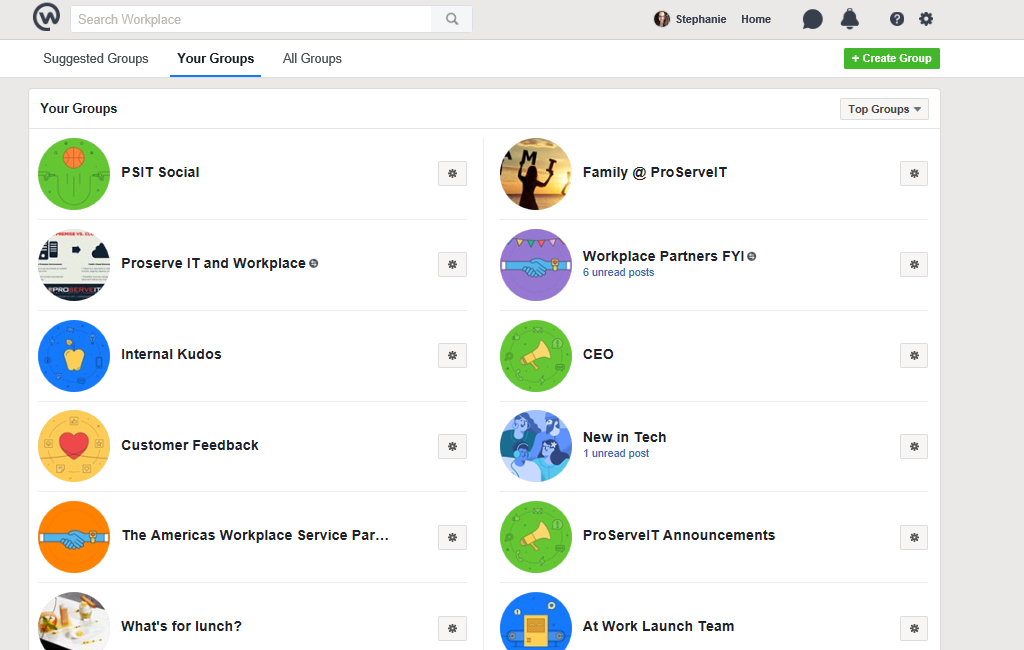Viewport: 1024px width, 650px height.
Task: Select the Your Groups tab
Action: [216, 58]
